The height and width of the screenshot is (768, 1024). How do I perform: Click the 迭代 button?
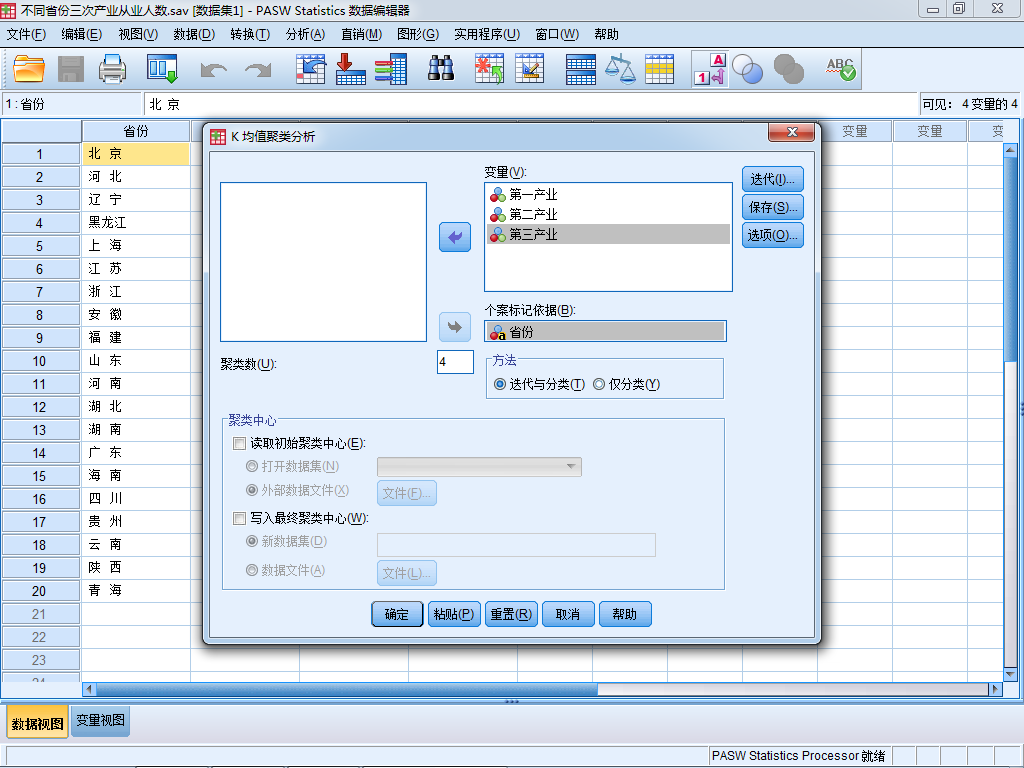point(773,180)
